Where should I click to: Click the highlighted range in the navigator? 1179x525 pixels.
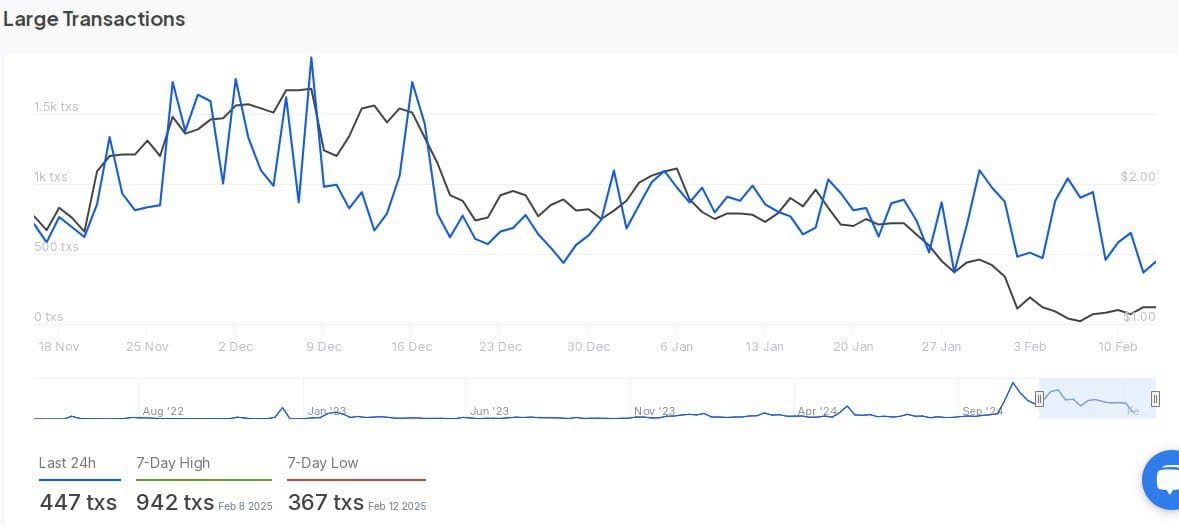tap(1097, 399)
